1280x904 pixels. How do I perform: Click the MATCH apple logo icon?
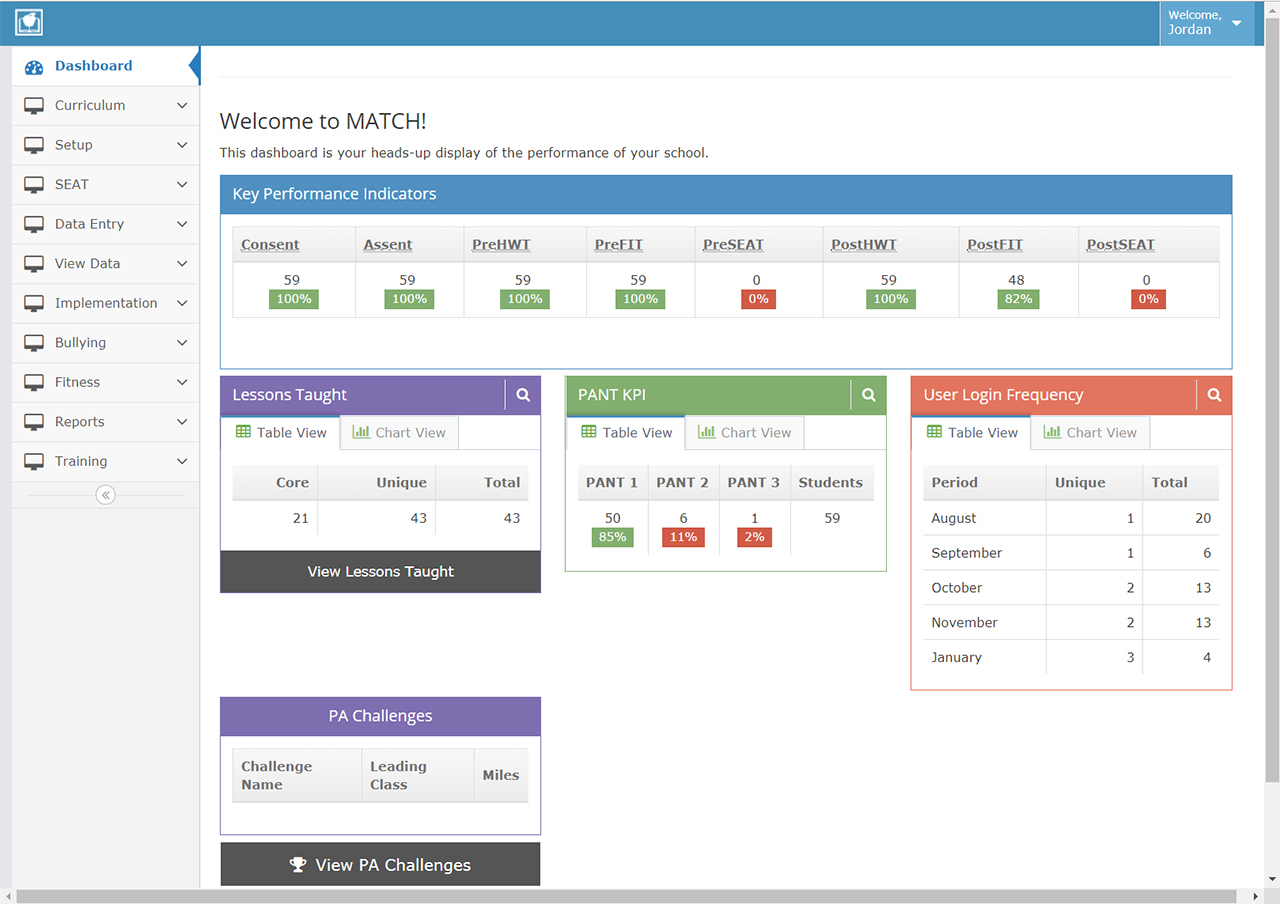click(x=29, y=22)
